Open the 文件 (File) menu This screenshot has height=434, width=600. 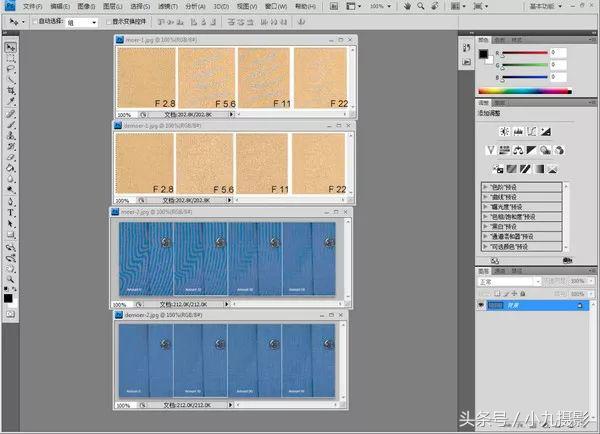tap(31, 6)
